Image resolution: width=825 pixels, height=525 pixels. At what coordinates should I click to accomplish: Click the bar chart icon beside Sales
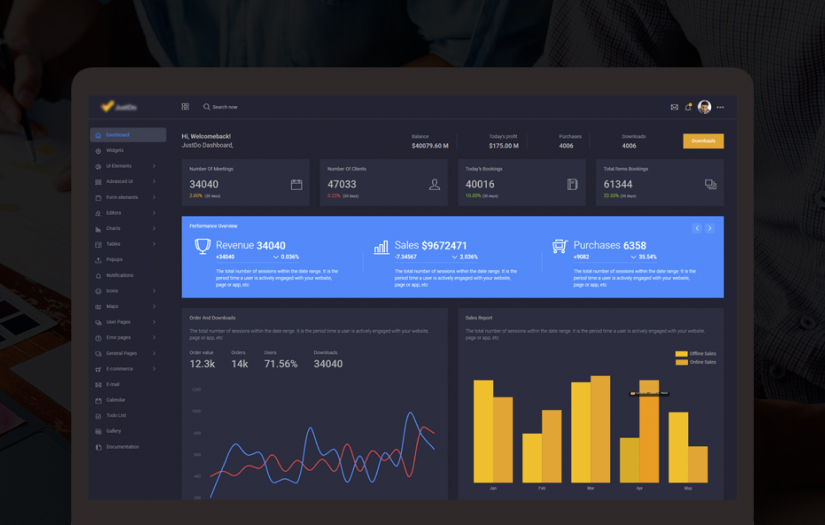tap(381, 247)
